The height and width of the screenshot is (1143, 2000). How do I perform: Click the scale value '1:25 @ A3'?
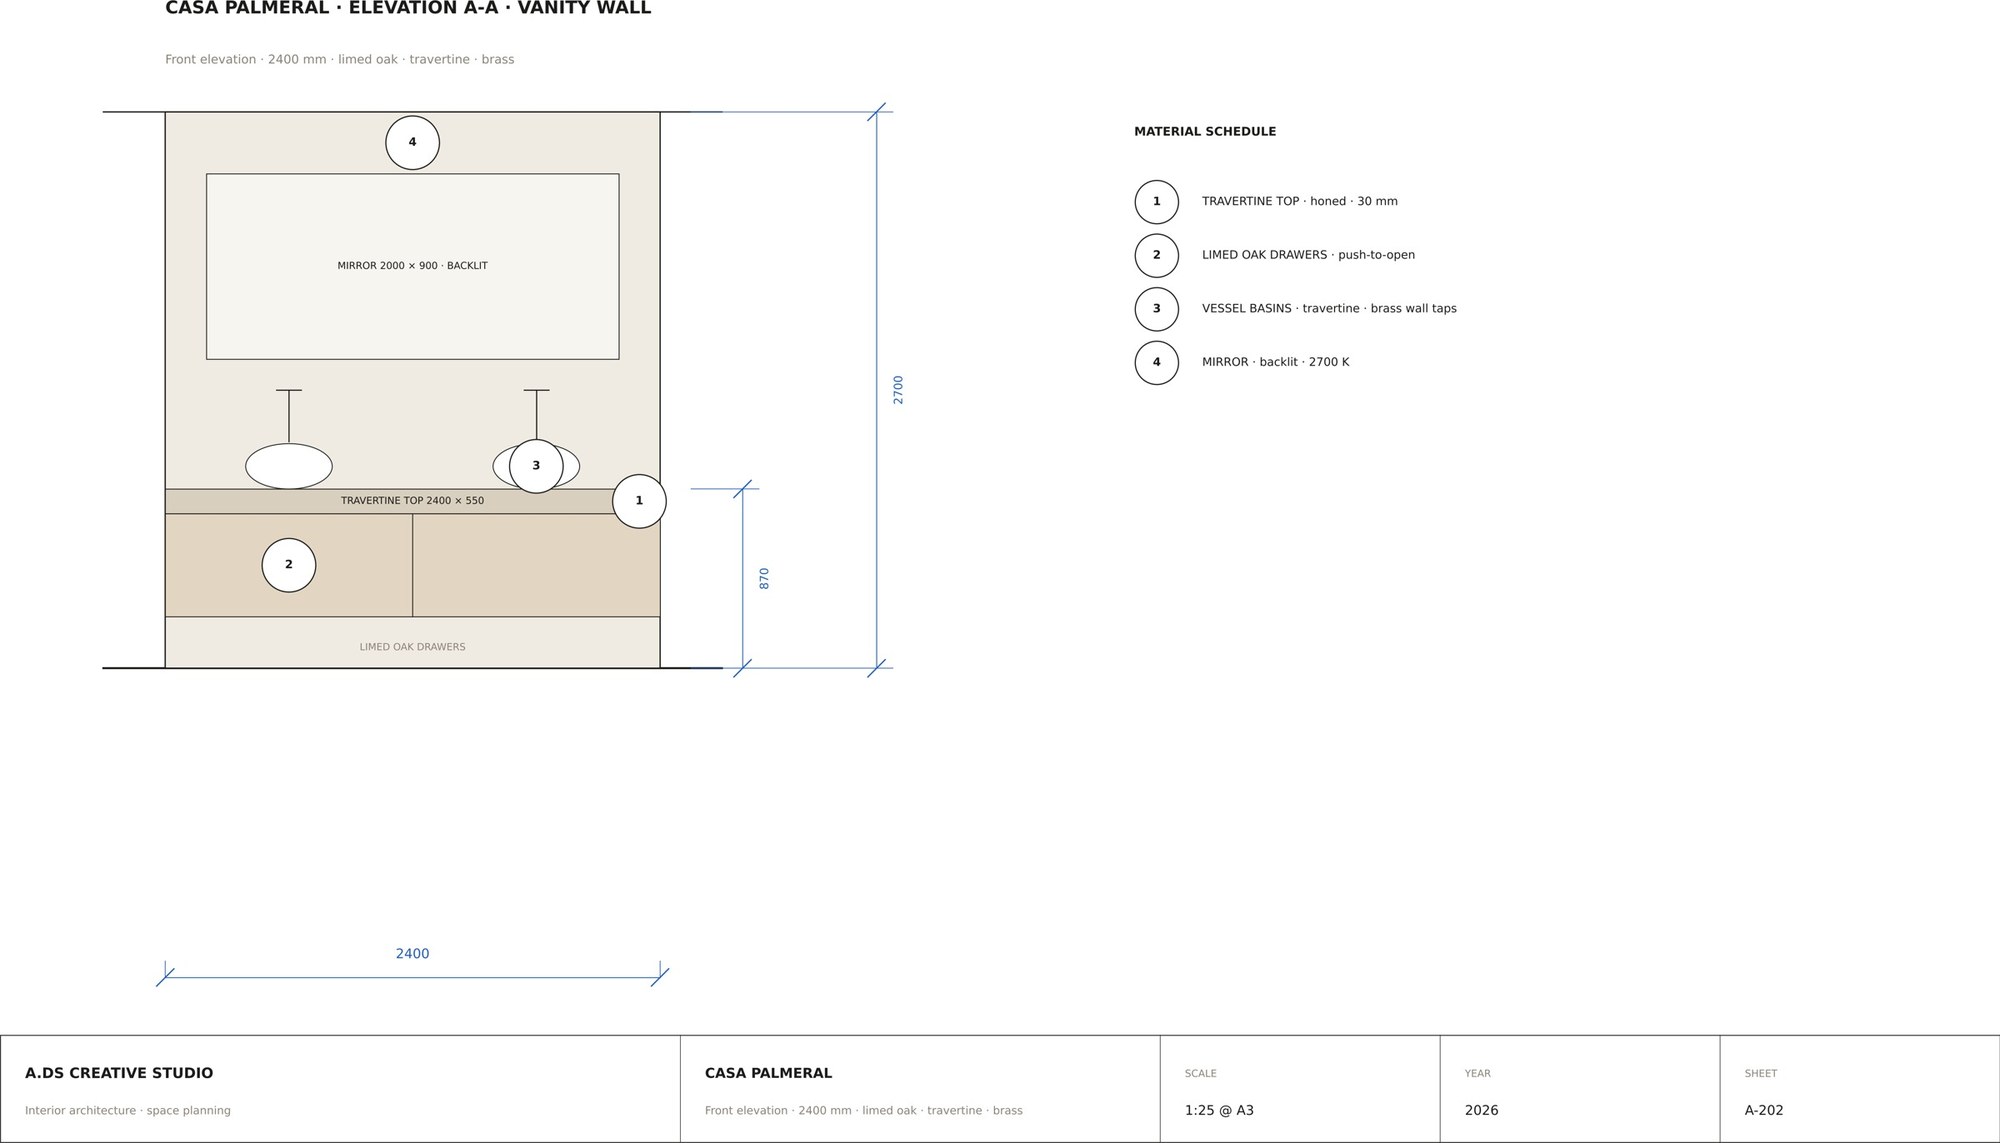pyautogui.click(x=1219, y=1110)
